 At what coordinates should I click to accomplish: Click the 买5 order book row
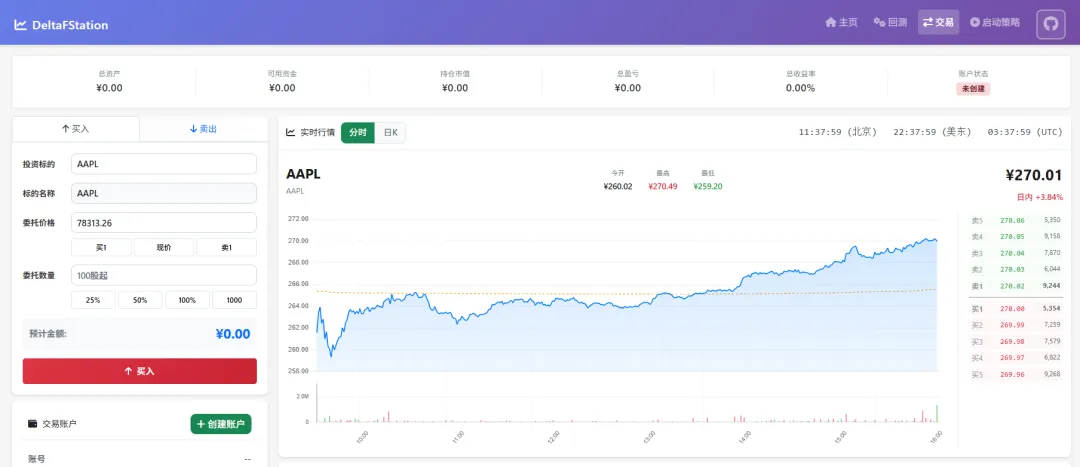1016,374
